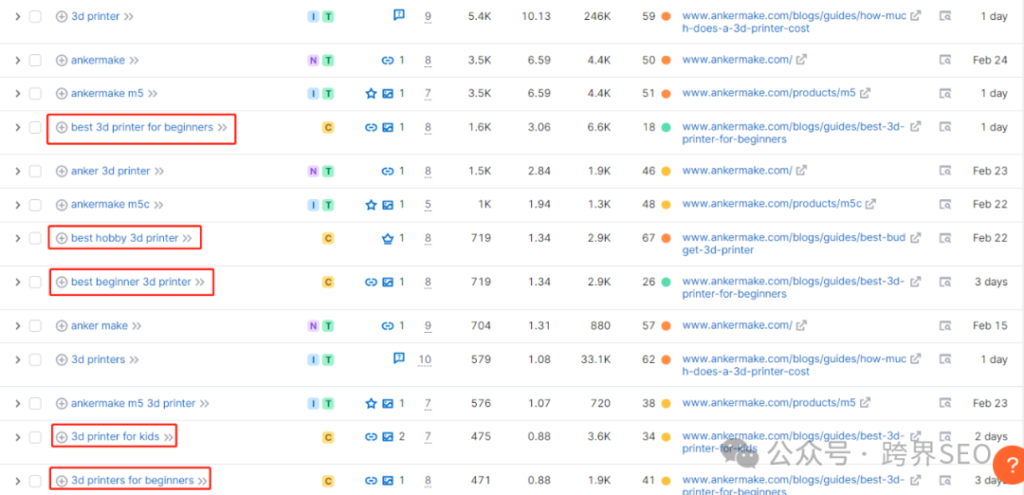Expand the '3d printer for kids' row chevron
Screen dimensions: 1024x495
point(18,436)
